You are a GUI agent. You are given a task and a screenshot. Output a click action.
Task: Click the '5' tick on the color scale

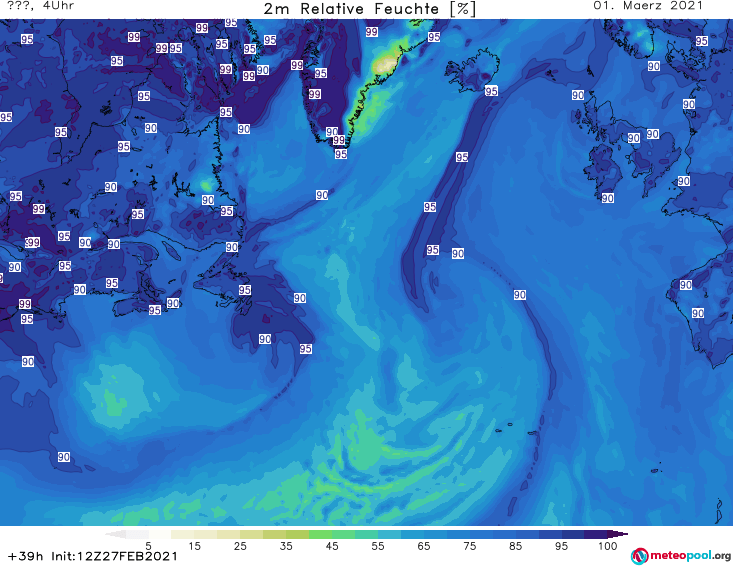[148, 546]
